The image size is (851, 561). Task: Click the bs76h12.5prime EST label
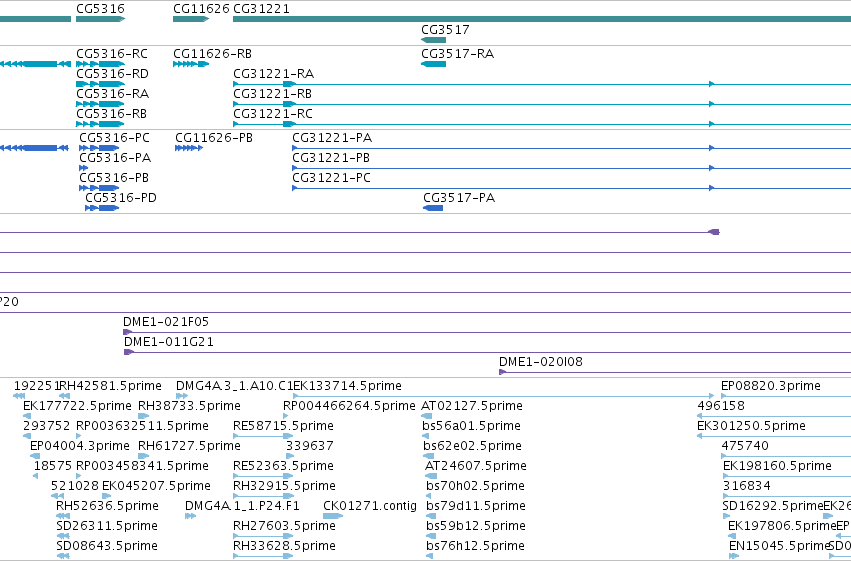click(x=475, y=546)
